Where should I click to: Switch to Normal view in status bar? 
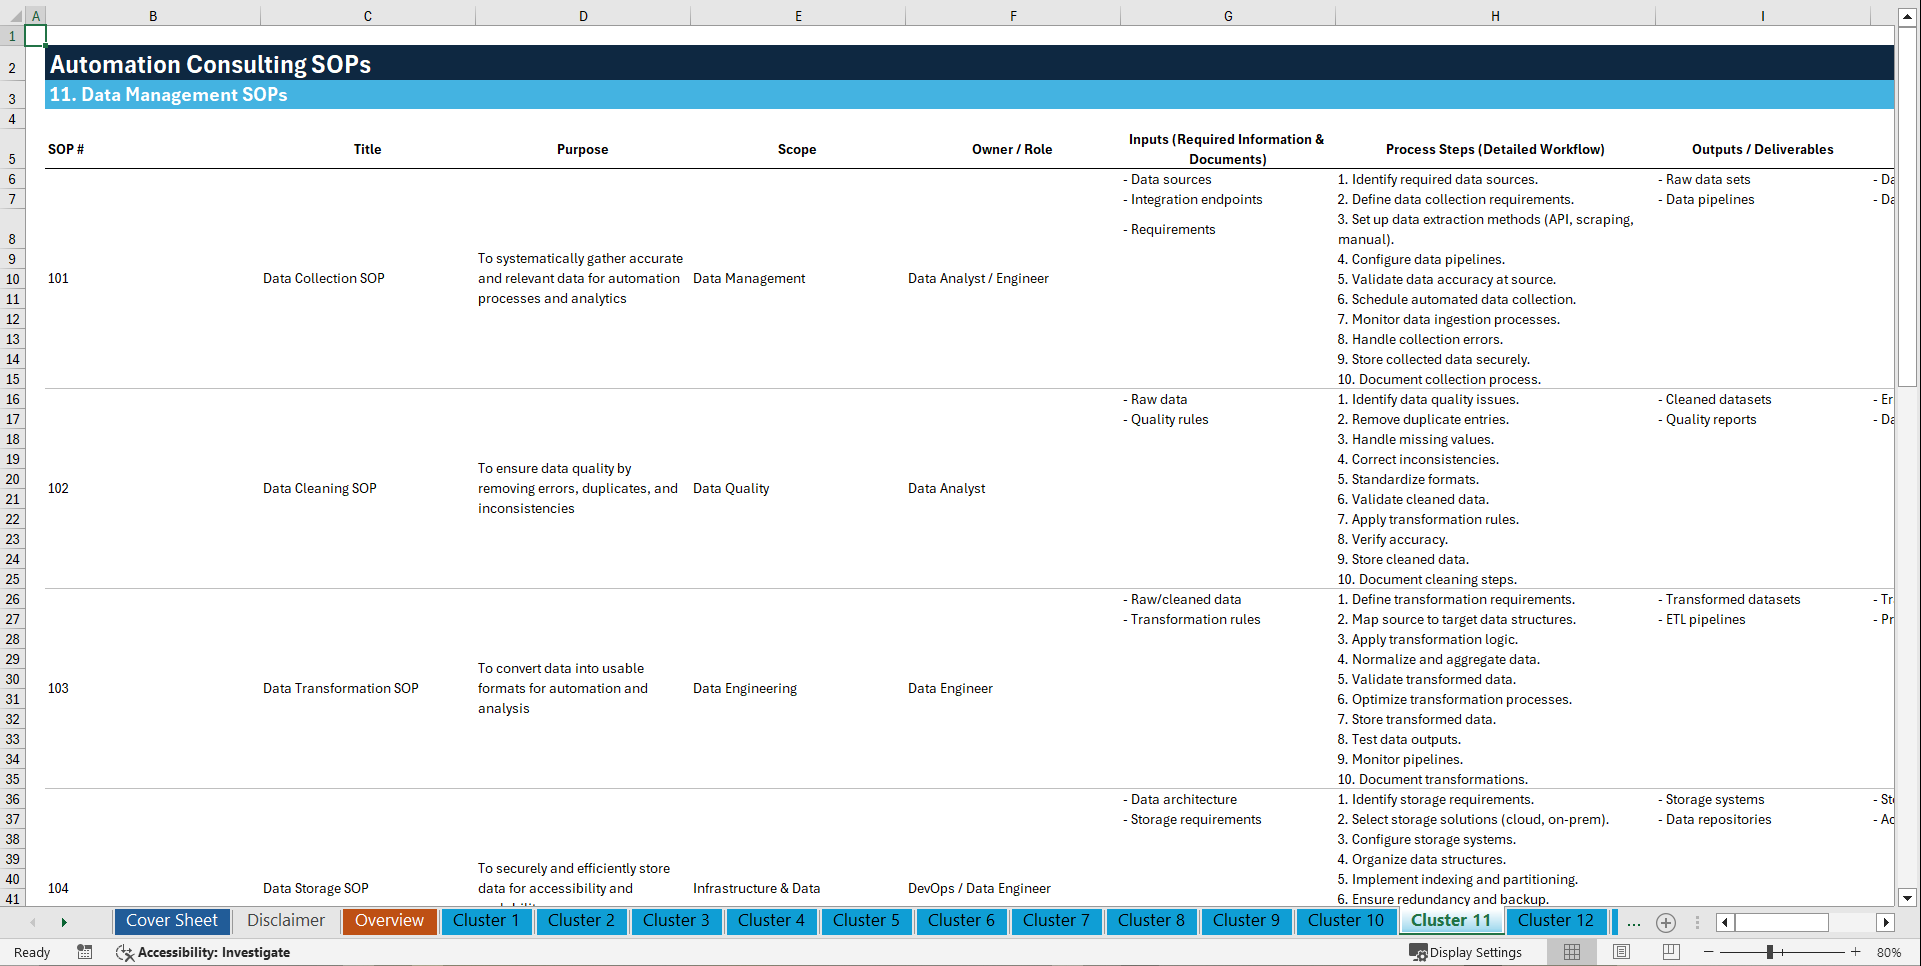1571,952
